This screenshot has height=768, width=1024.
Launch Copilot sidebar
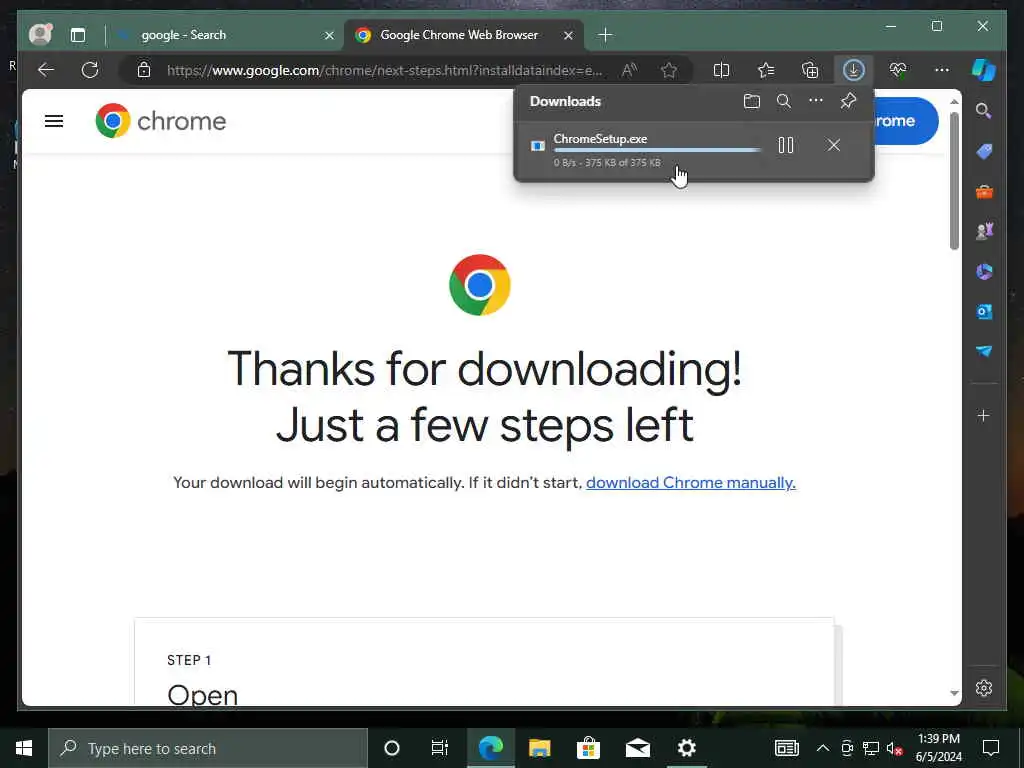[984, 70]
